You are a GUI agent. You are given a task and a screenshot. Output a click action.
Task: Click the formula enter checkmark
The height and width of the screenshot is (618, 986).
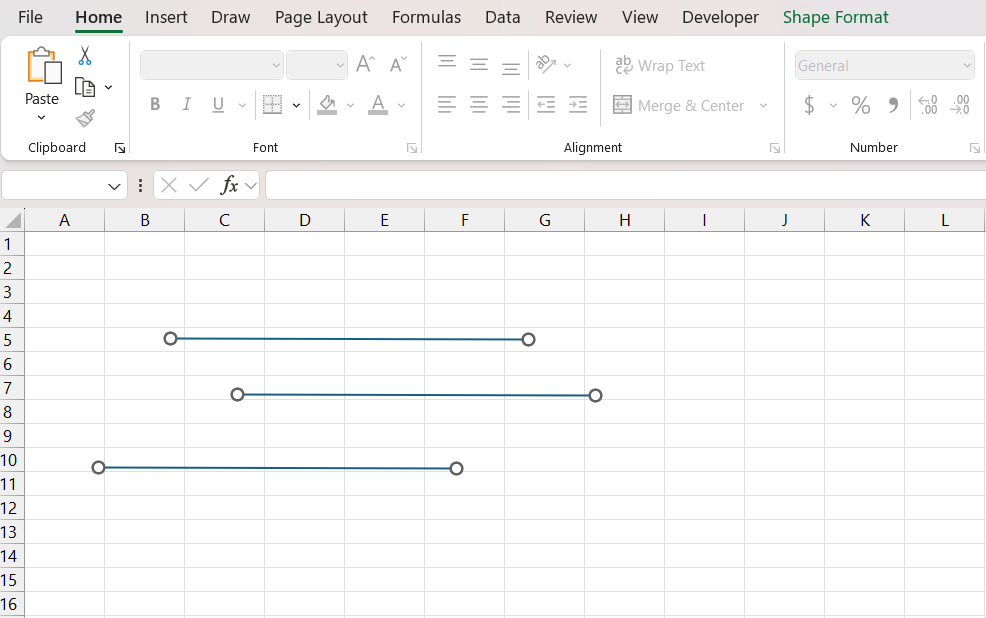tap(199, 185)
